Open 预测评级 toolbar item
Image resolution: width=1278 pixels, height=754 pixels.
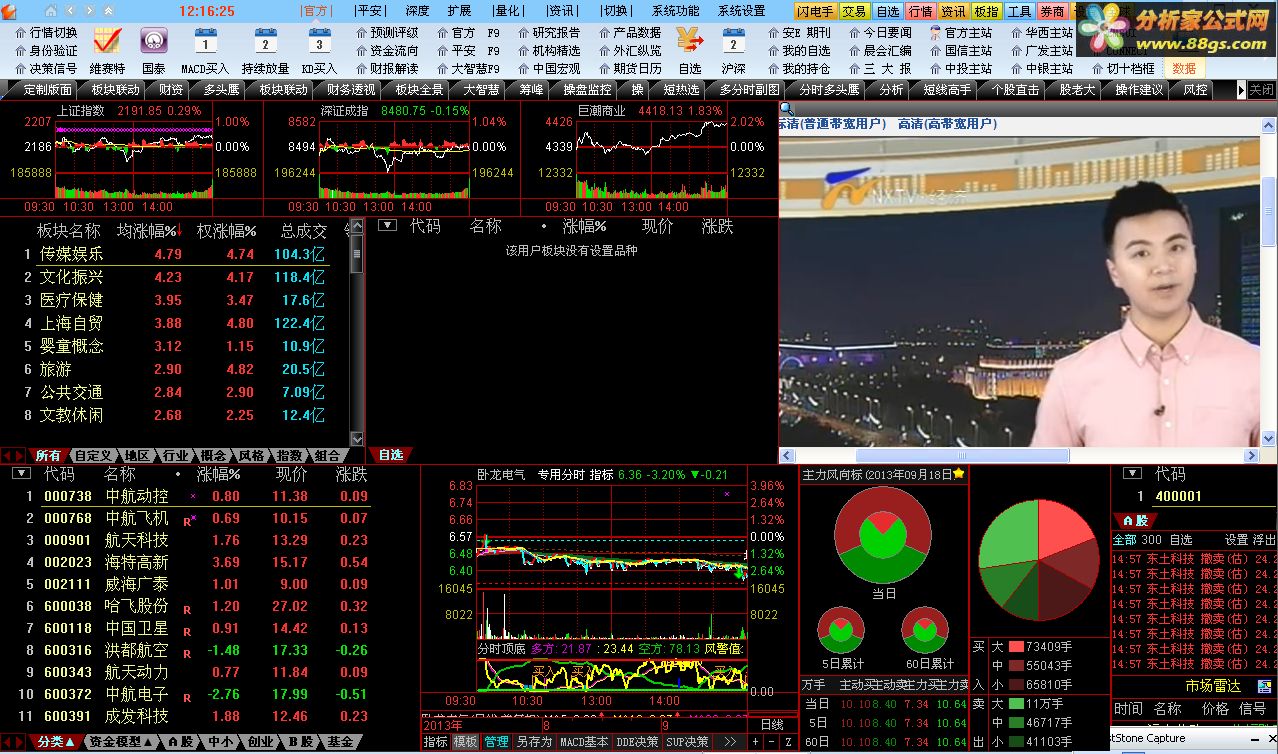click(386, 32)
